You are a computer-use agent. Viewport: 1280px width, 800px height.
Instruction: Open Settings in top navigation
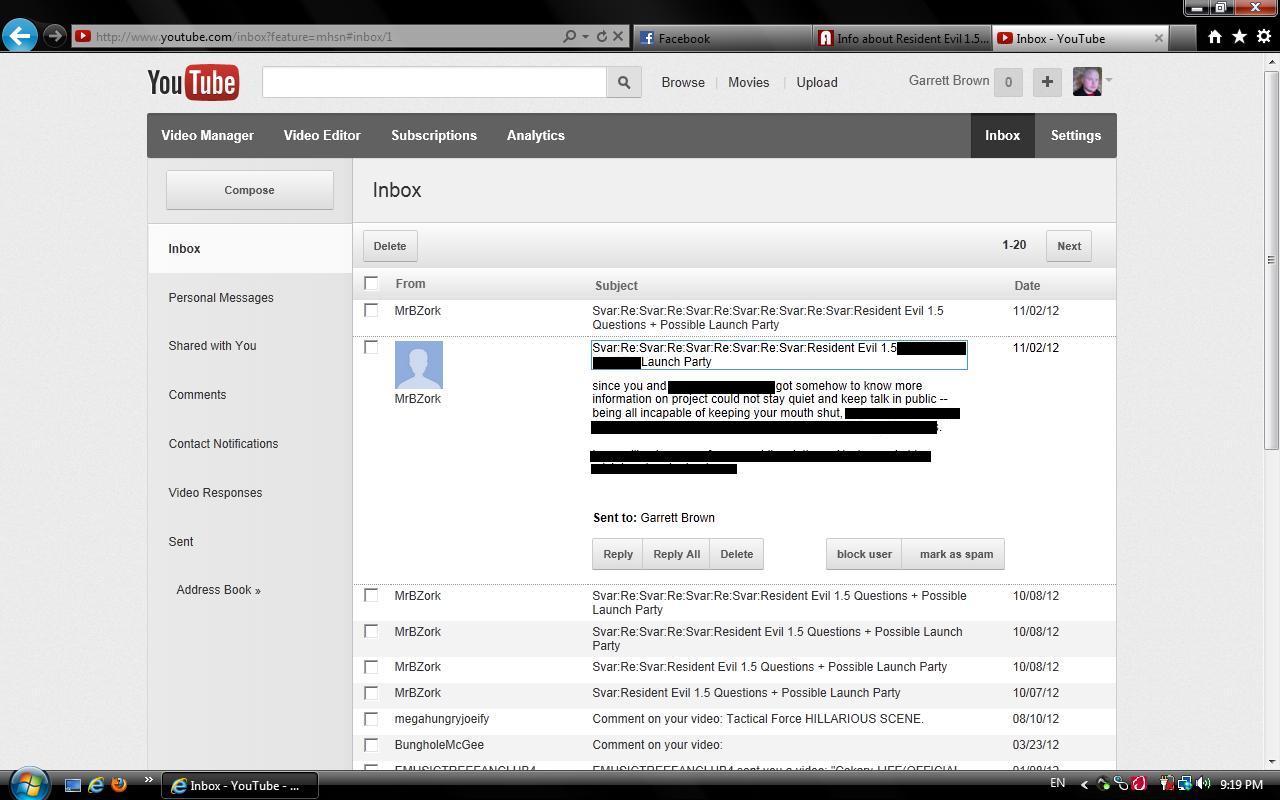1076,135
